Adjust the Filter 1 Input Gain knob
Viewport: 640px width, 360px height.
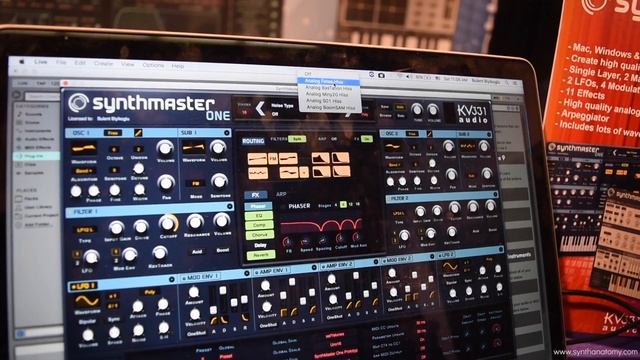[x=116, y=227]
